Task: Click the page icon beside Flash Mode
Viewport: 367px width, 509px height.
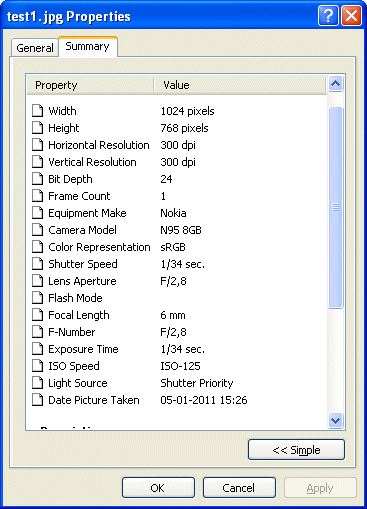Action: 38,297
